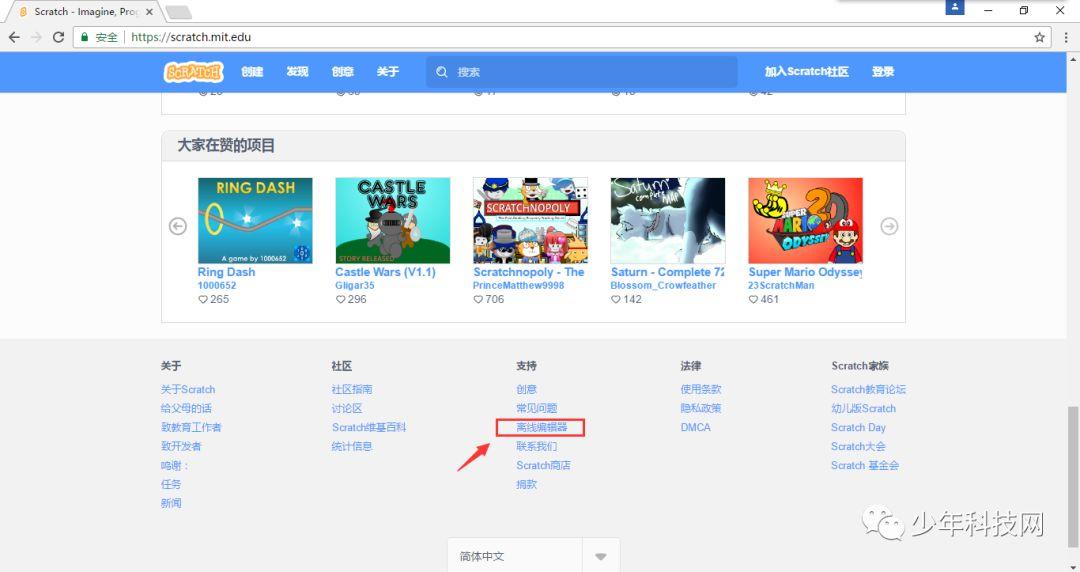
Task: Click the heart icon showing 296 loves
Action: (340, 300)
